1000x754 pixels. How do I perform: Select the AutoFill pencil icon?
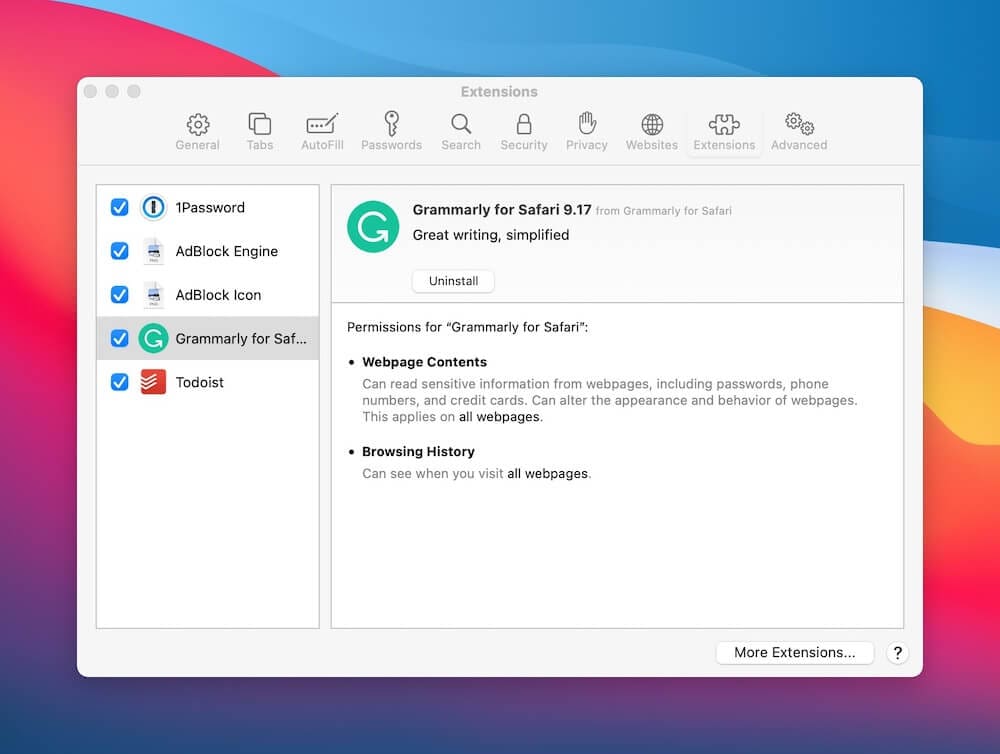coord(322,124)
